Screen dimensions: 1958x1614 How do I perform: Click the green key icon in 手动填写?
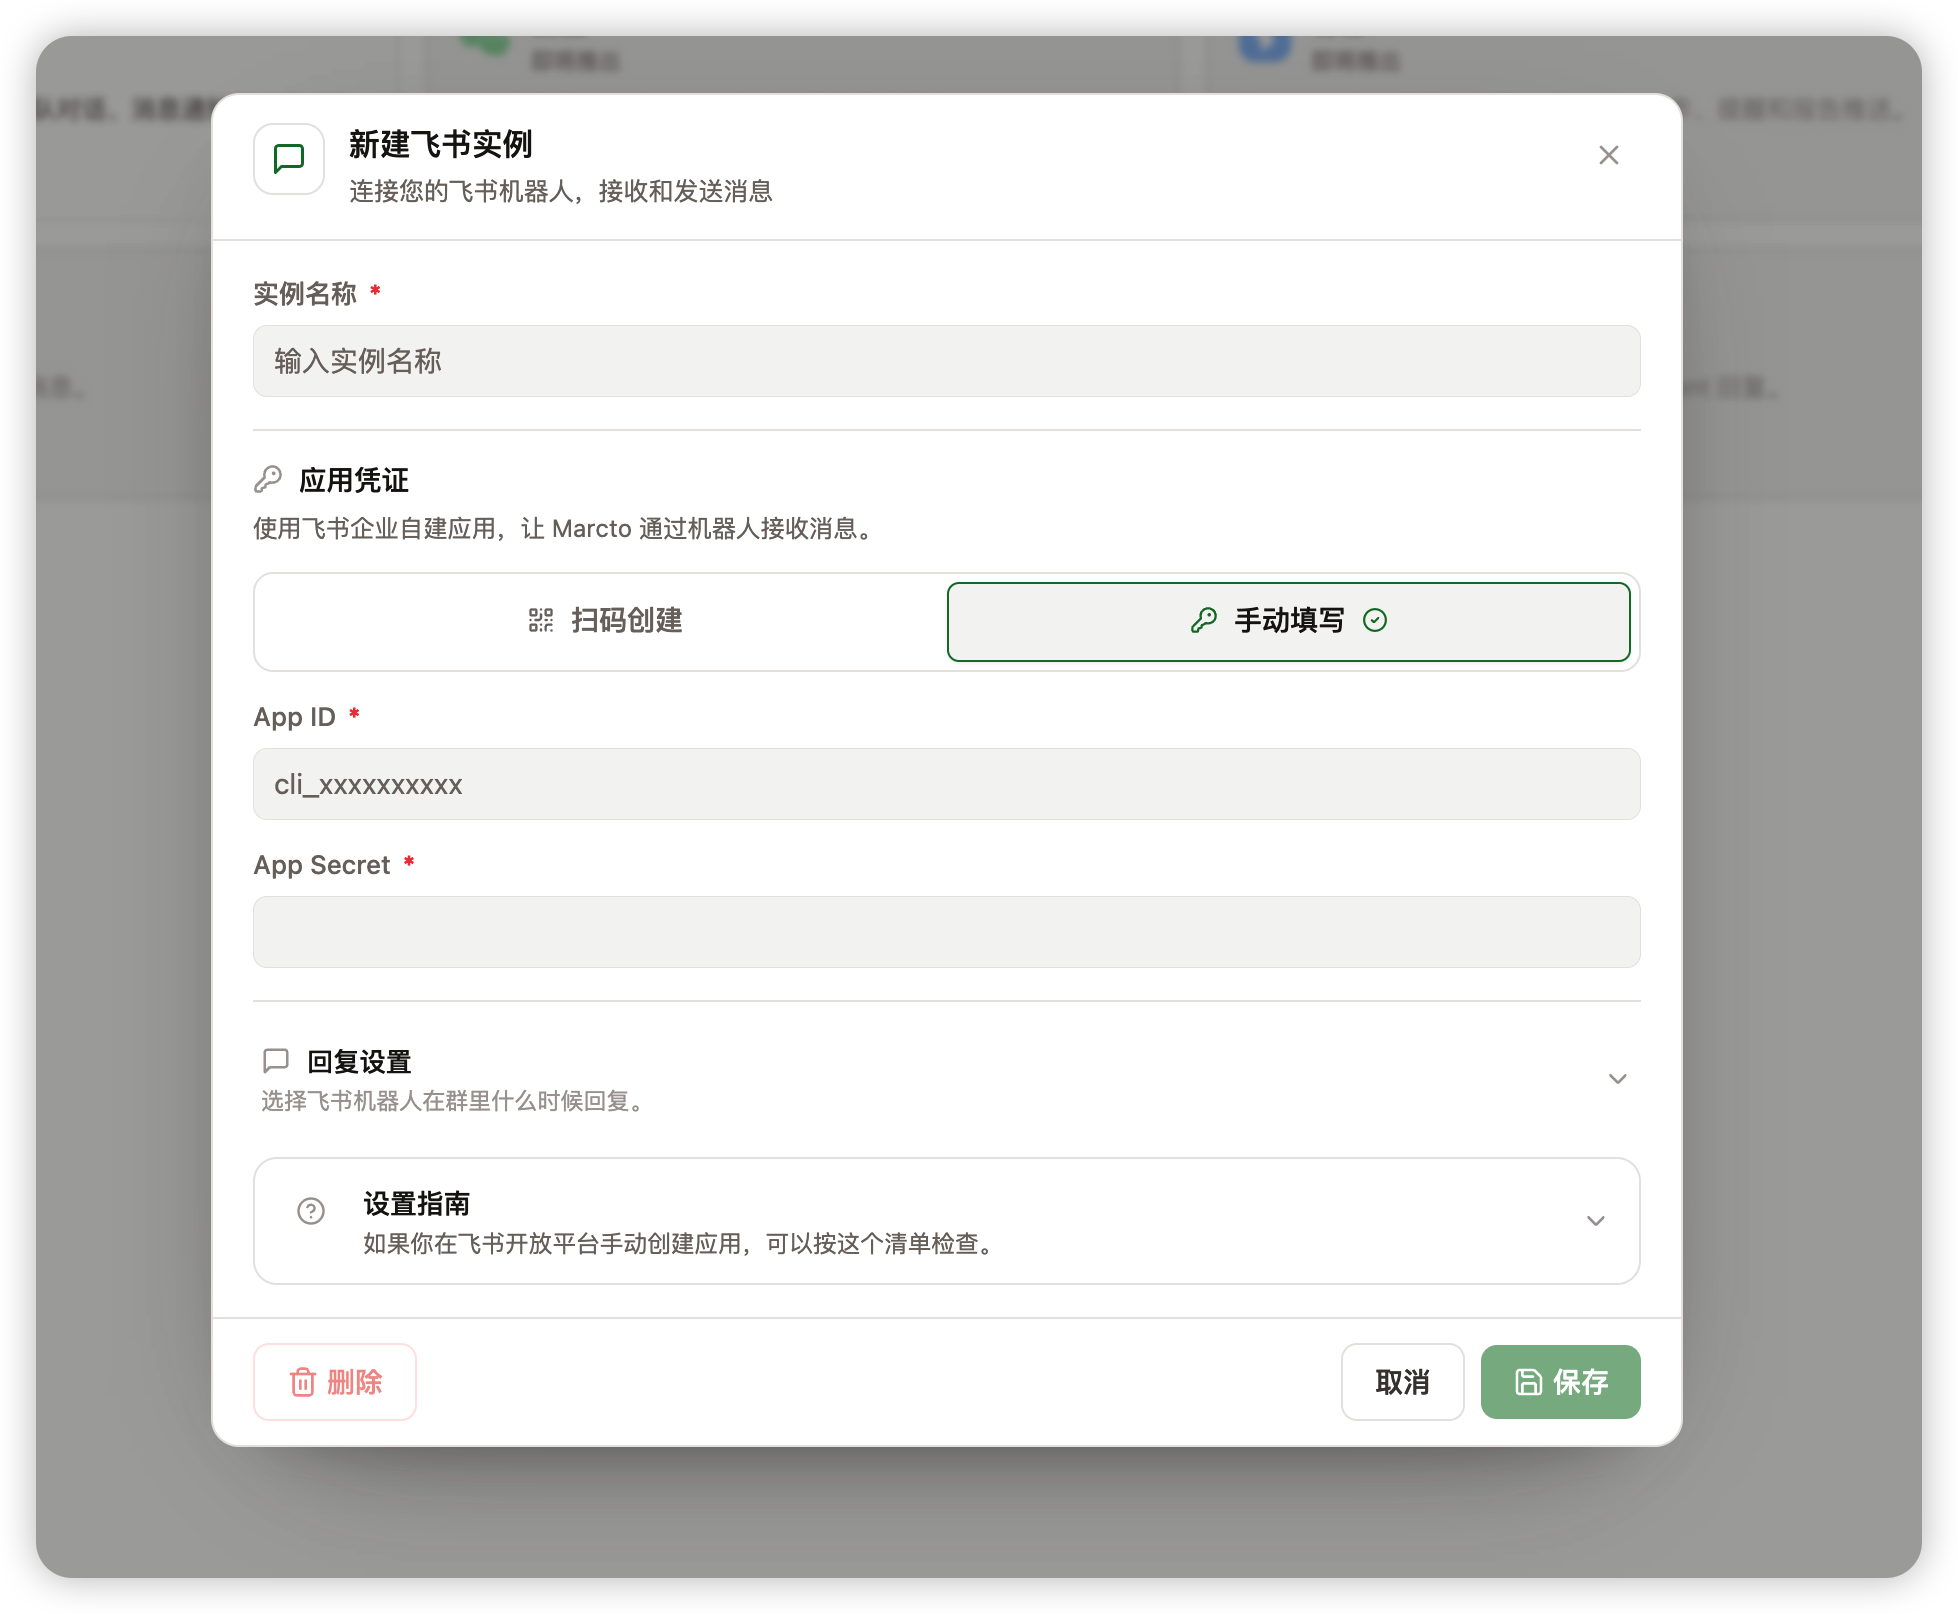click(1204, 621)
